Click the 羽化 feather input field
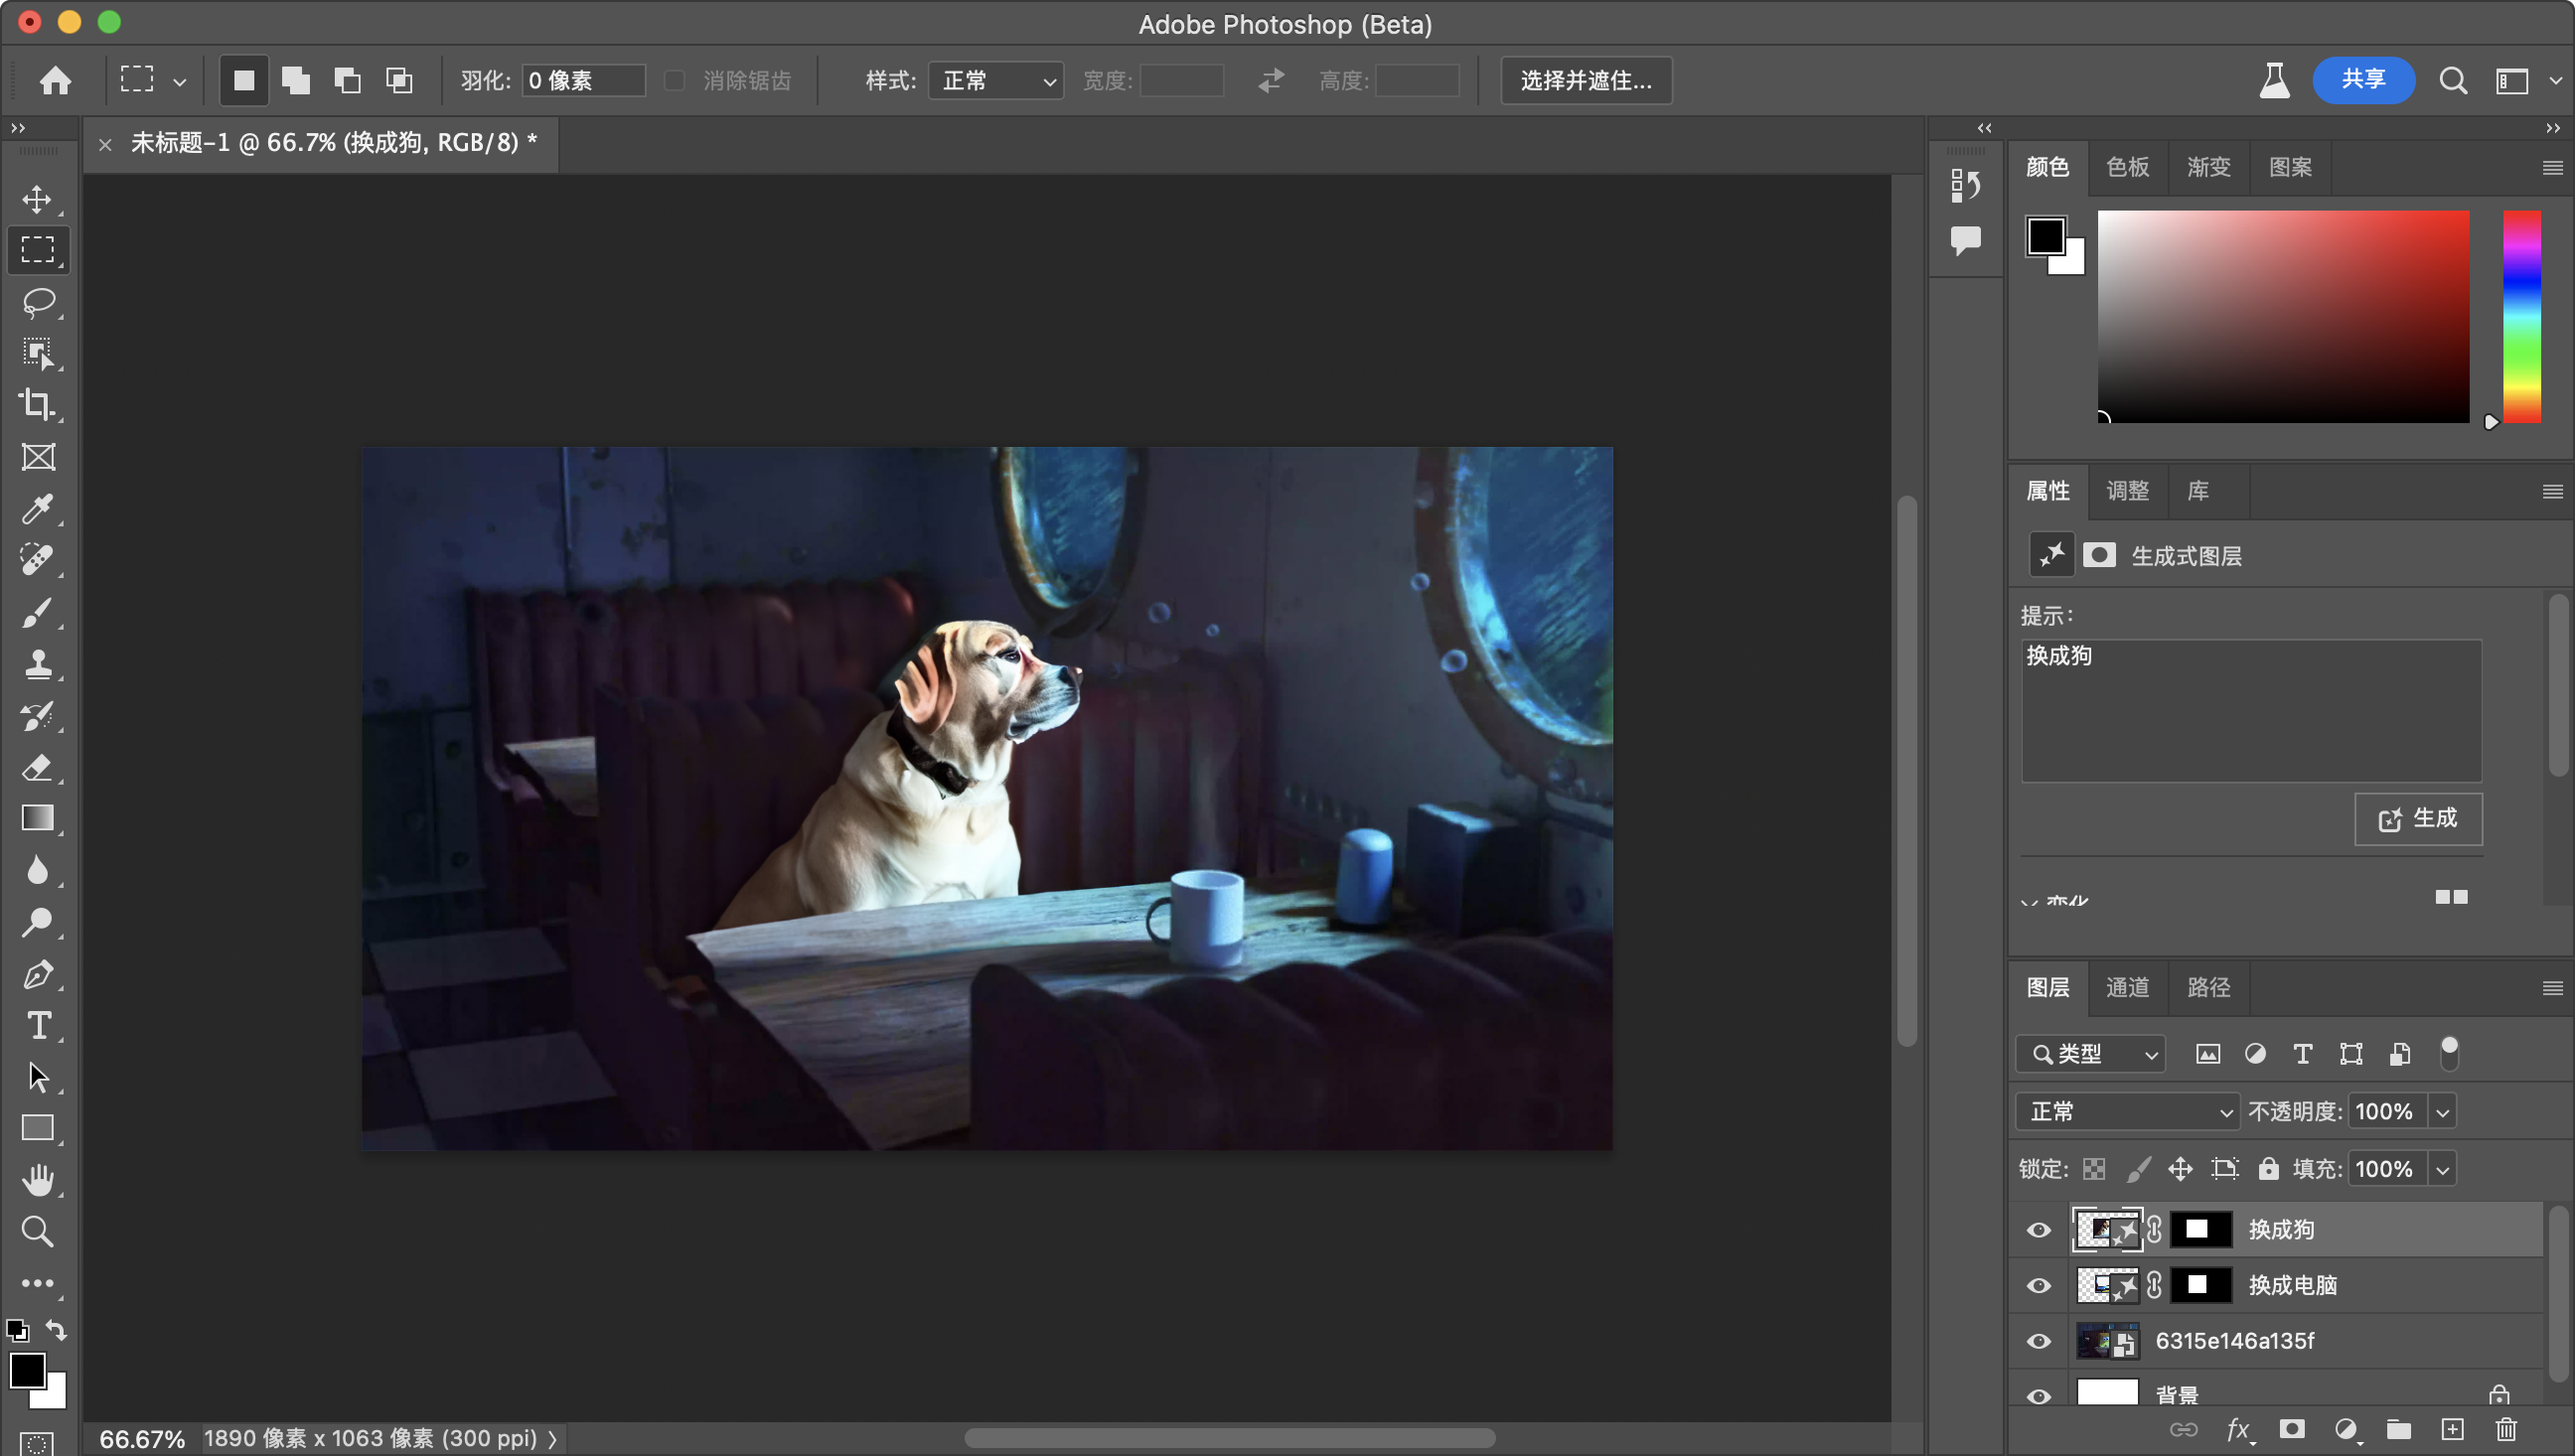This screenshot has height=1456, width=2575. tap(584, 80)
